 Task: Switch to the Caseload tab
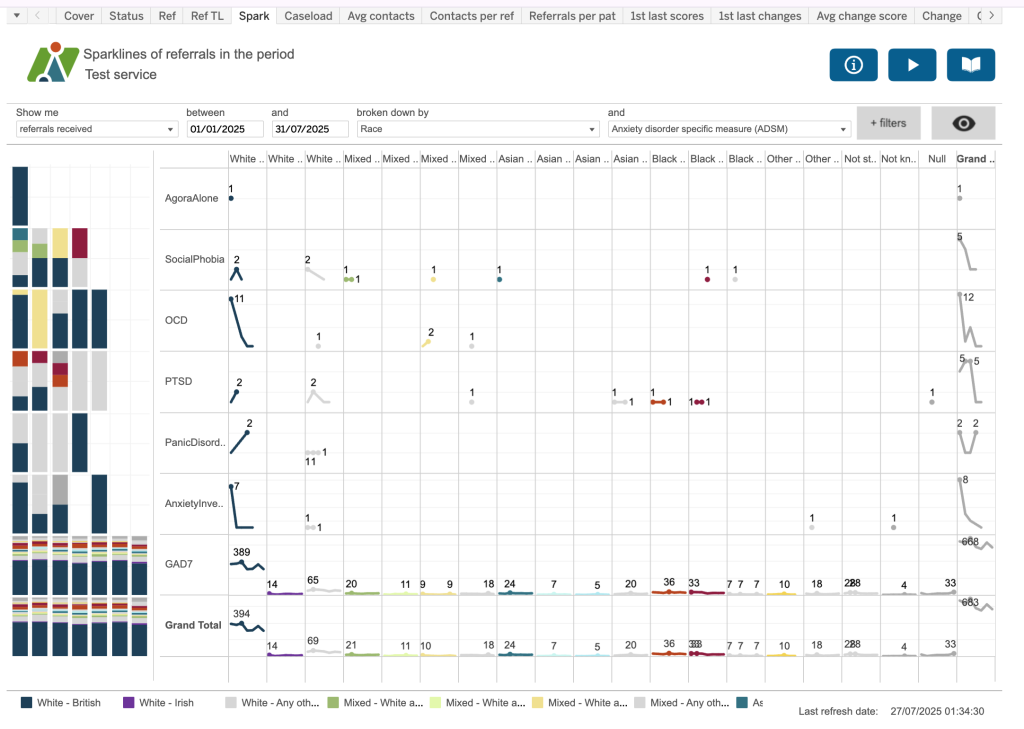coord(307,16)
